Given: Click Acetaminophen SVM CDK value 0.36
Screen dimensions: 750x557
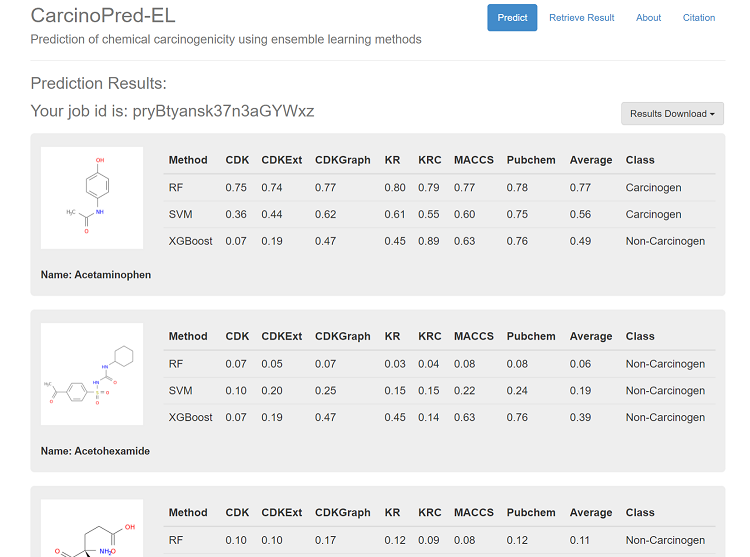Looking at the screenshot, I should 236,214.
